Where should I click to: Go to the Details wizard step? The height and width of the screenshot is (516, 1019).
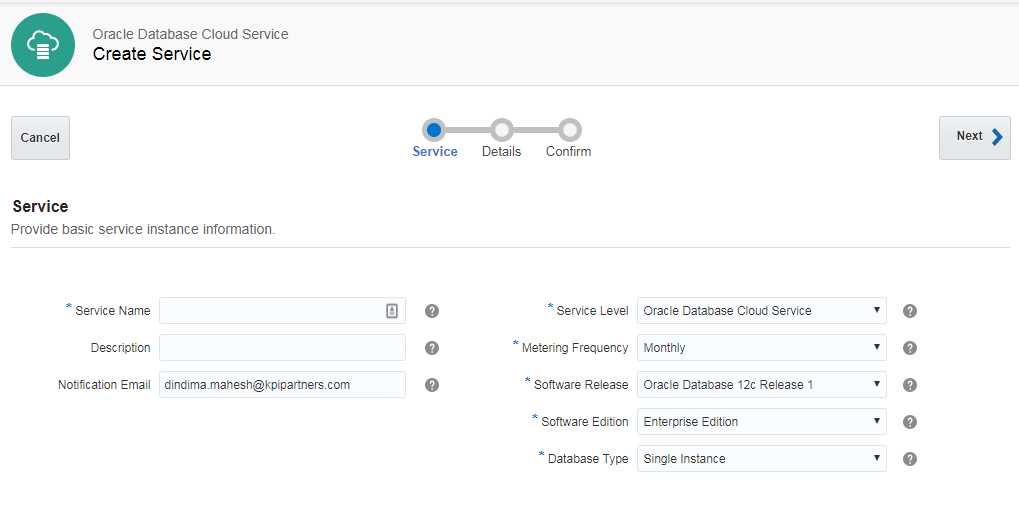[502, 130]
